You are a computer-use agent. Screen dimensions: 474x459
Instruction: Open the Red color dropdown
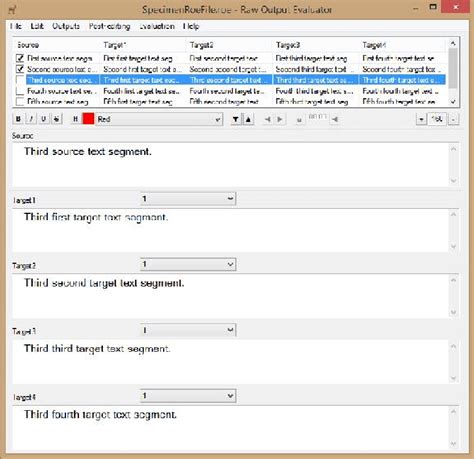click(x=159, y=119)
